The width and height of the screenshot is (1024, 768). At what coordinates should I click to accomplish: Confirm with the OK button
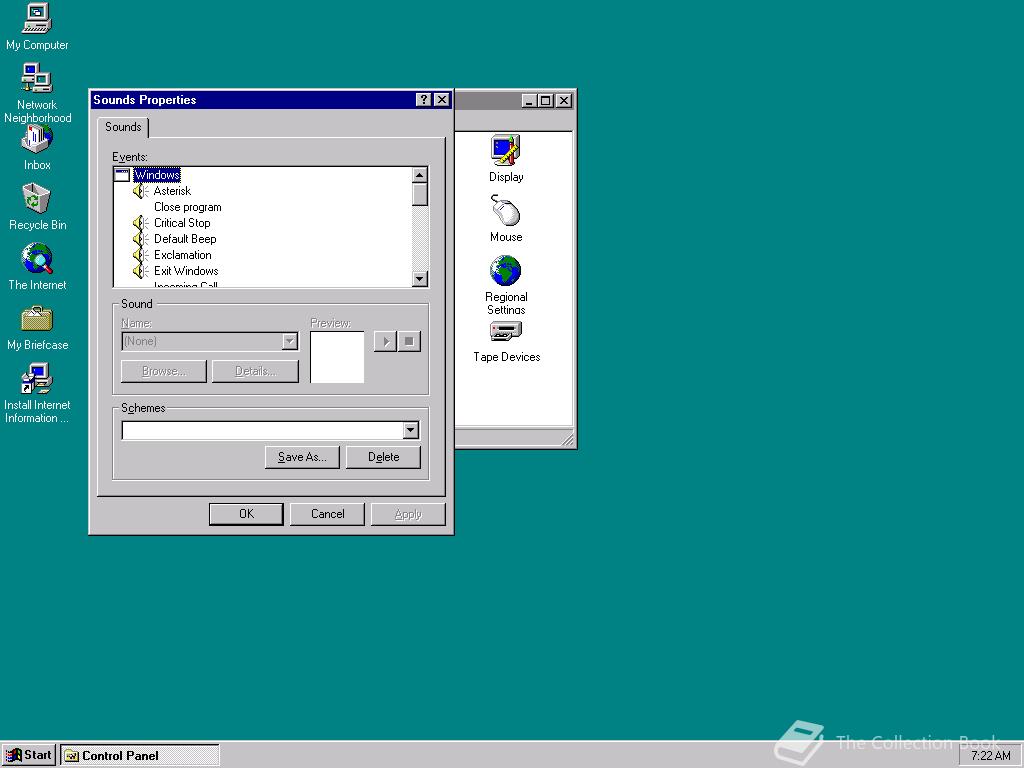246,514
